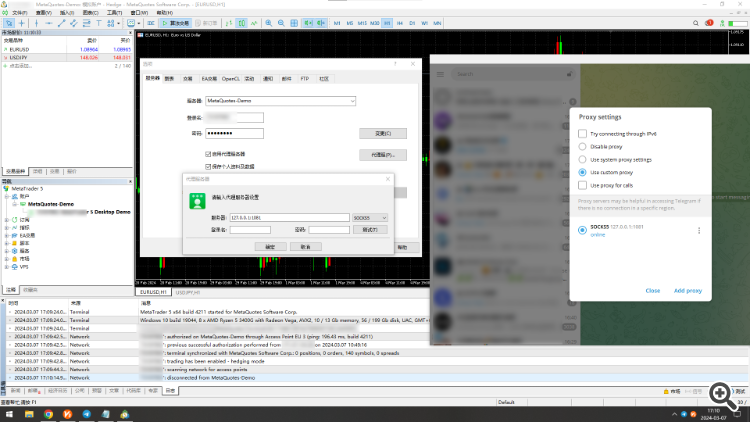Click the proxy login name field
The image size is (750, 422).
(x=250, y=230)
